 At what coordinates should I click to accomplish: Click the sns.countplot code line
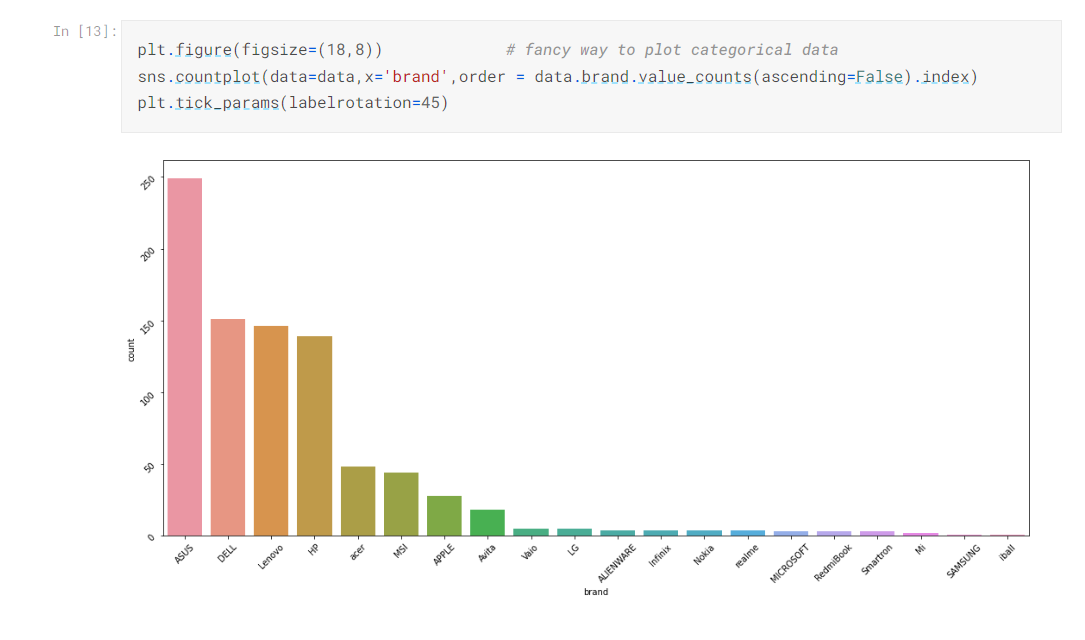(x=558, y=76)
